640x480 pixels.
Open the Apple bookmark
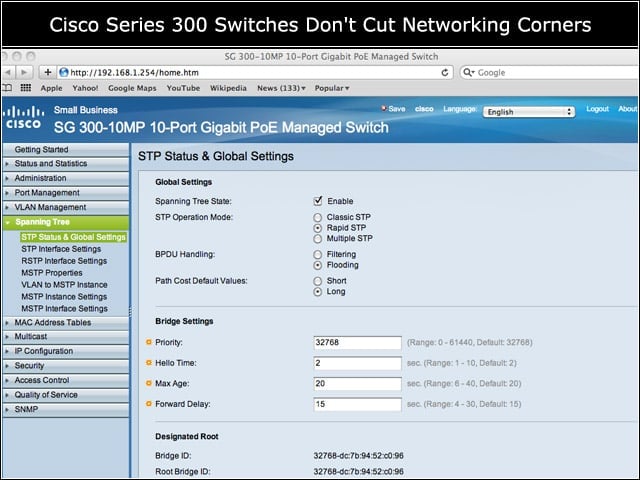click(51, 88)
